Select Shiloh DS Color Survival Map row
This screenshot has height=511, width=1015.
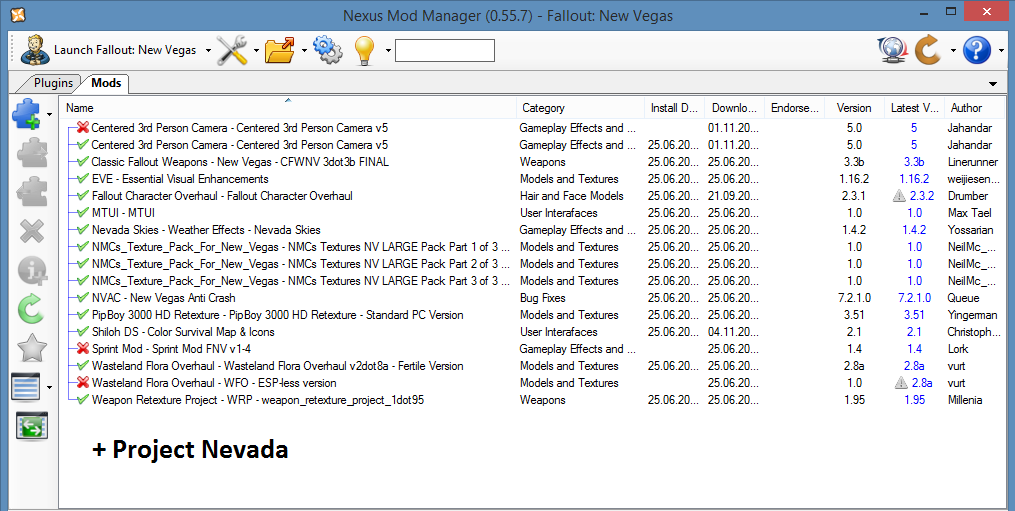click(531, 332)
